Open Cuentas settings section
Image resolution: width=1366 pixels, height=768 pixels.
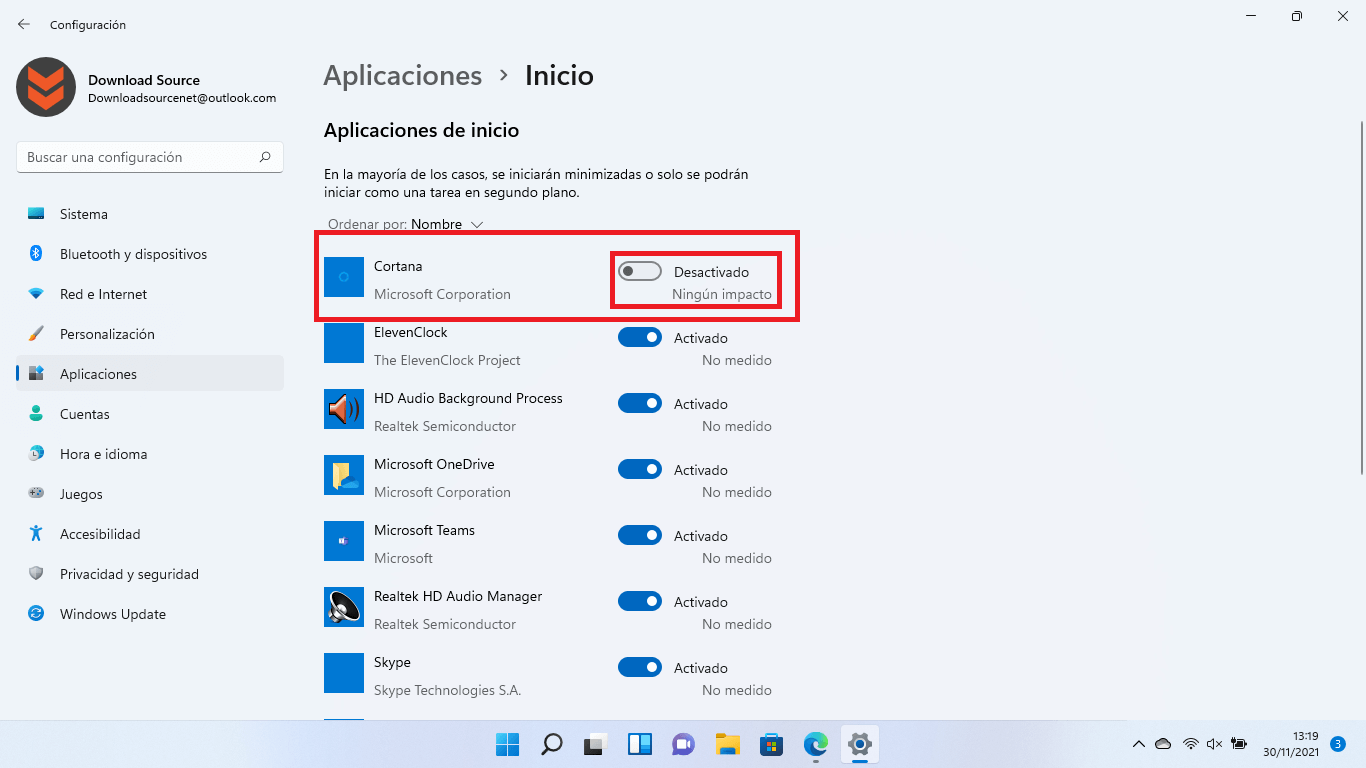[x=150, y=414]
